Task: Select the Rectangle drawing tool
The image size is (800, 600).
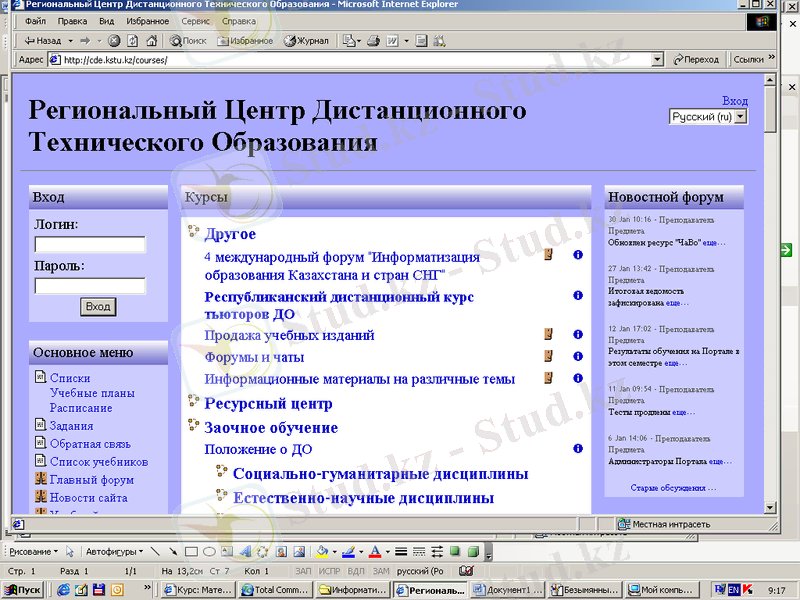Action: 191,551
